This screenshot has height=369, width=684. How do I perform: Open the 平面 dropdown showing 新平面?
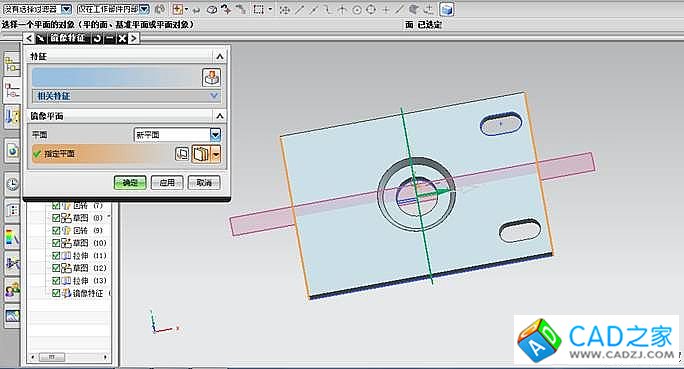click(x=178, y=135)
